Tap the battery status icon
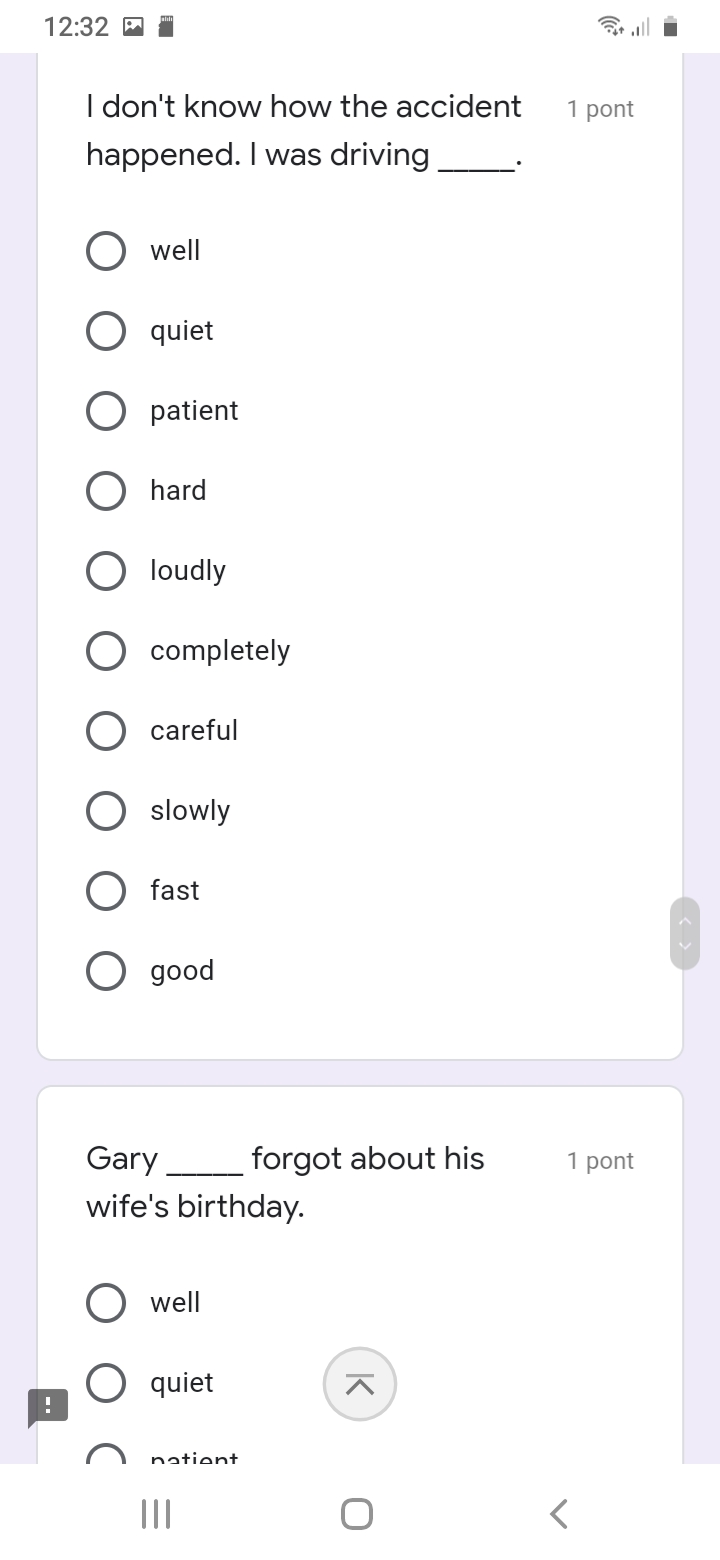The width and height of the screenshot is (720, 1560). (671, 27)
